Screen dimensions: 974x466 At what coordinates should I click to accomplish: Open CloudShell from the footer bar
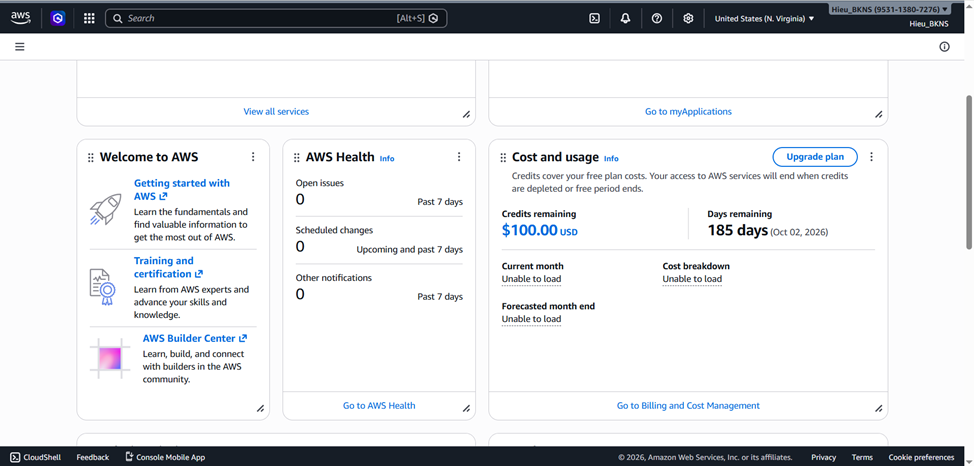35,457
